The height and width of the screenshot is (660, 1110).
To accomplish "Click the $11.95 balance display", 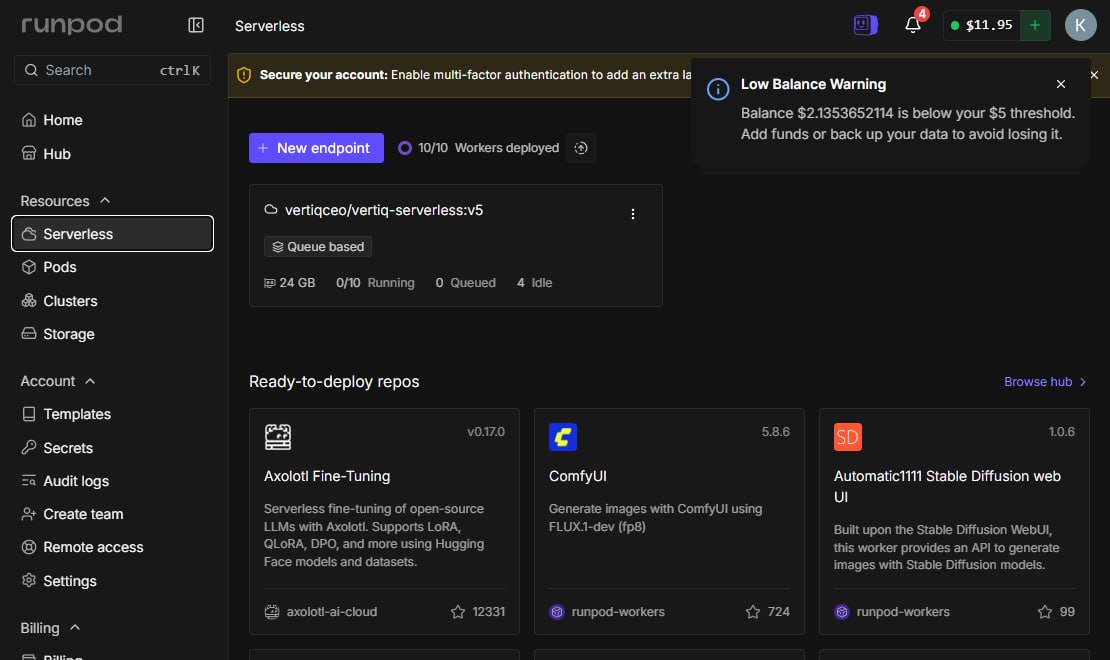I will pyautogui.click(x=982, y=25).
